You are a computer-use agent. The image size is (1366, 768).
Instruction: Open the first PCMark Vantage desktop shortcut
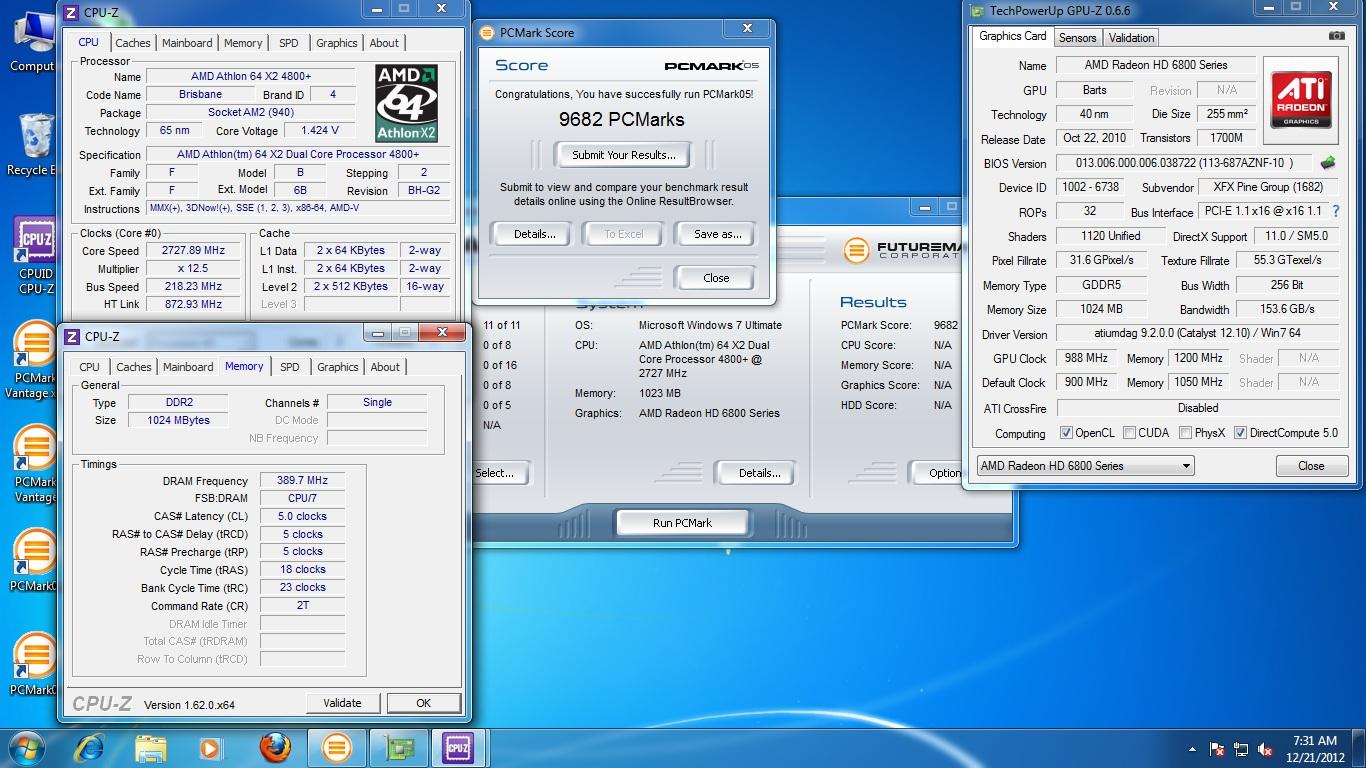pyautogui.click(x=34, y=360)
